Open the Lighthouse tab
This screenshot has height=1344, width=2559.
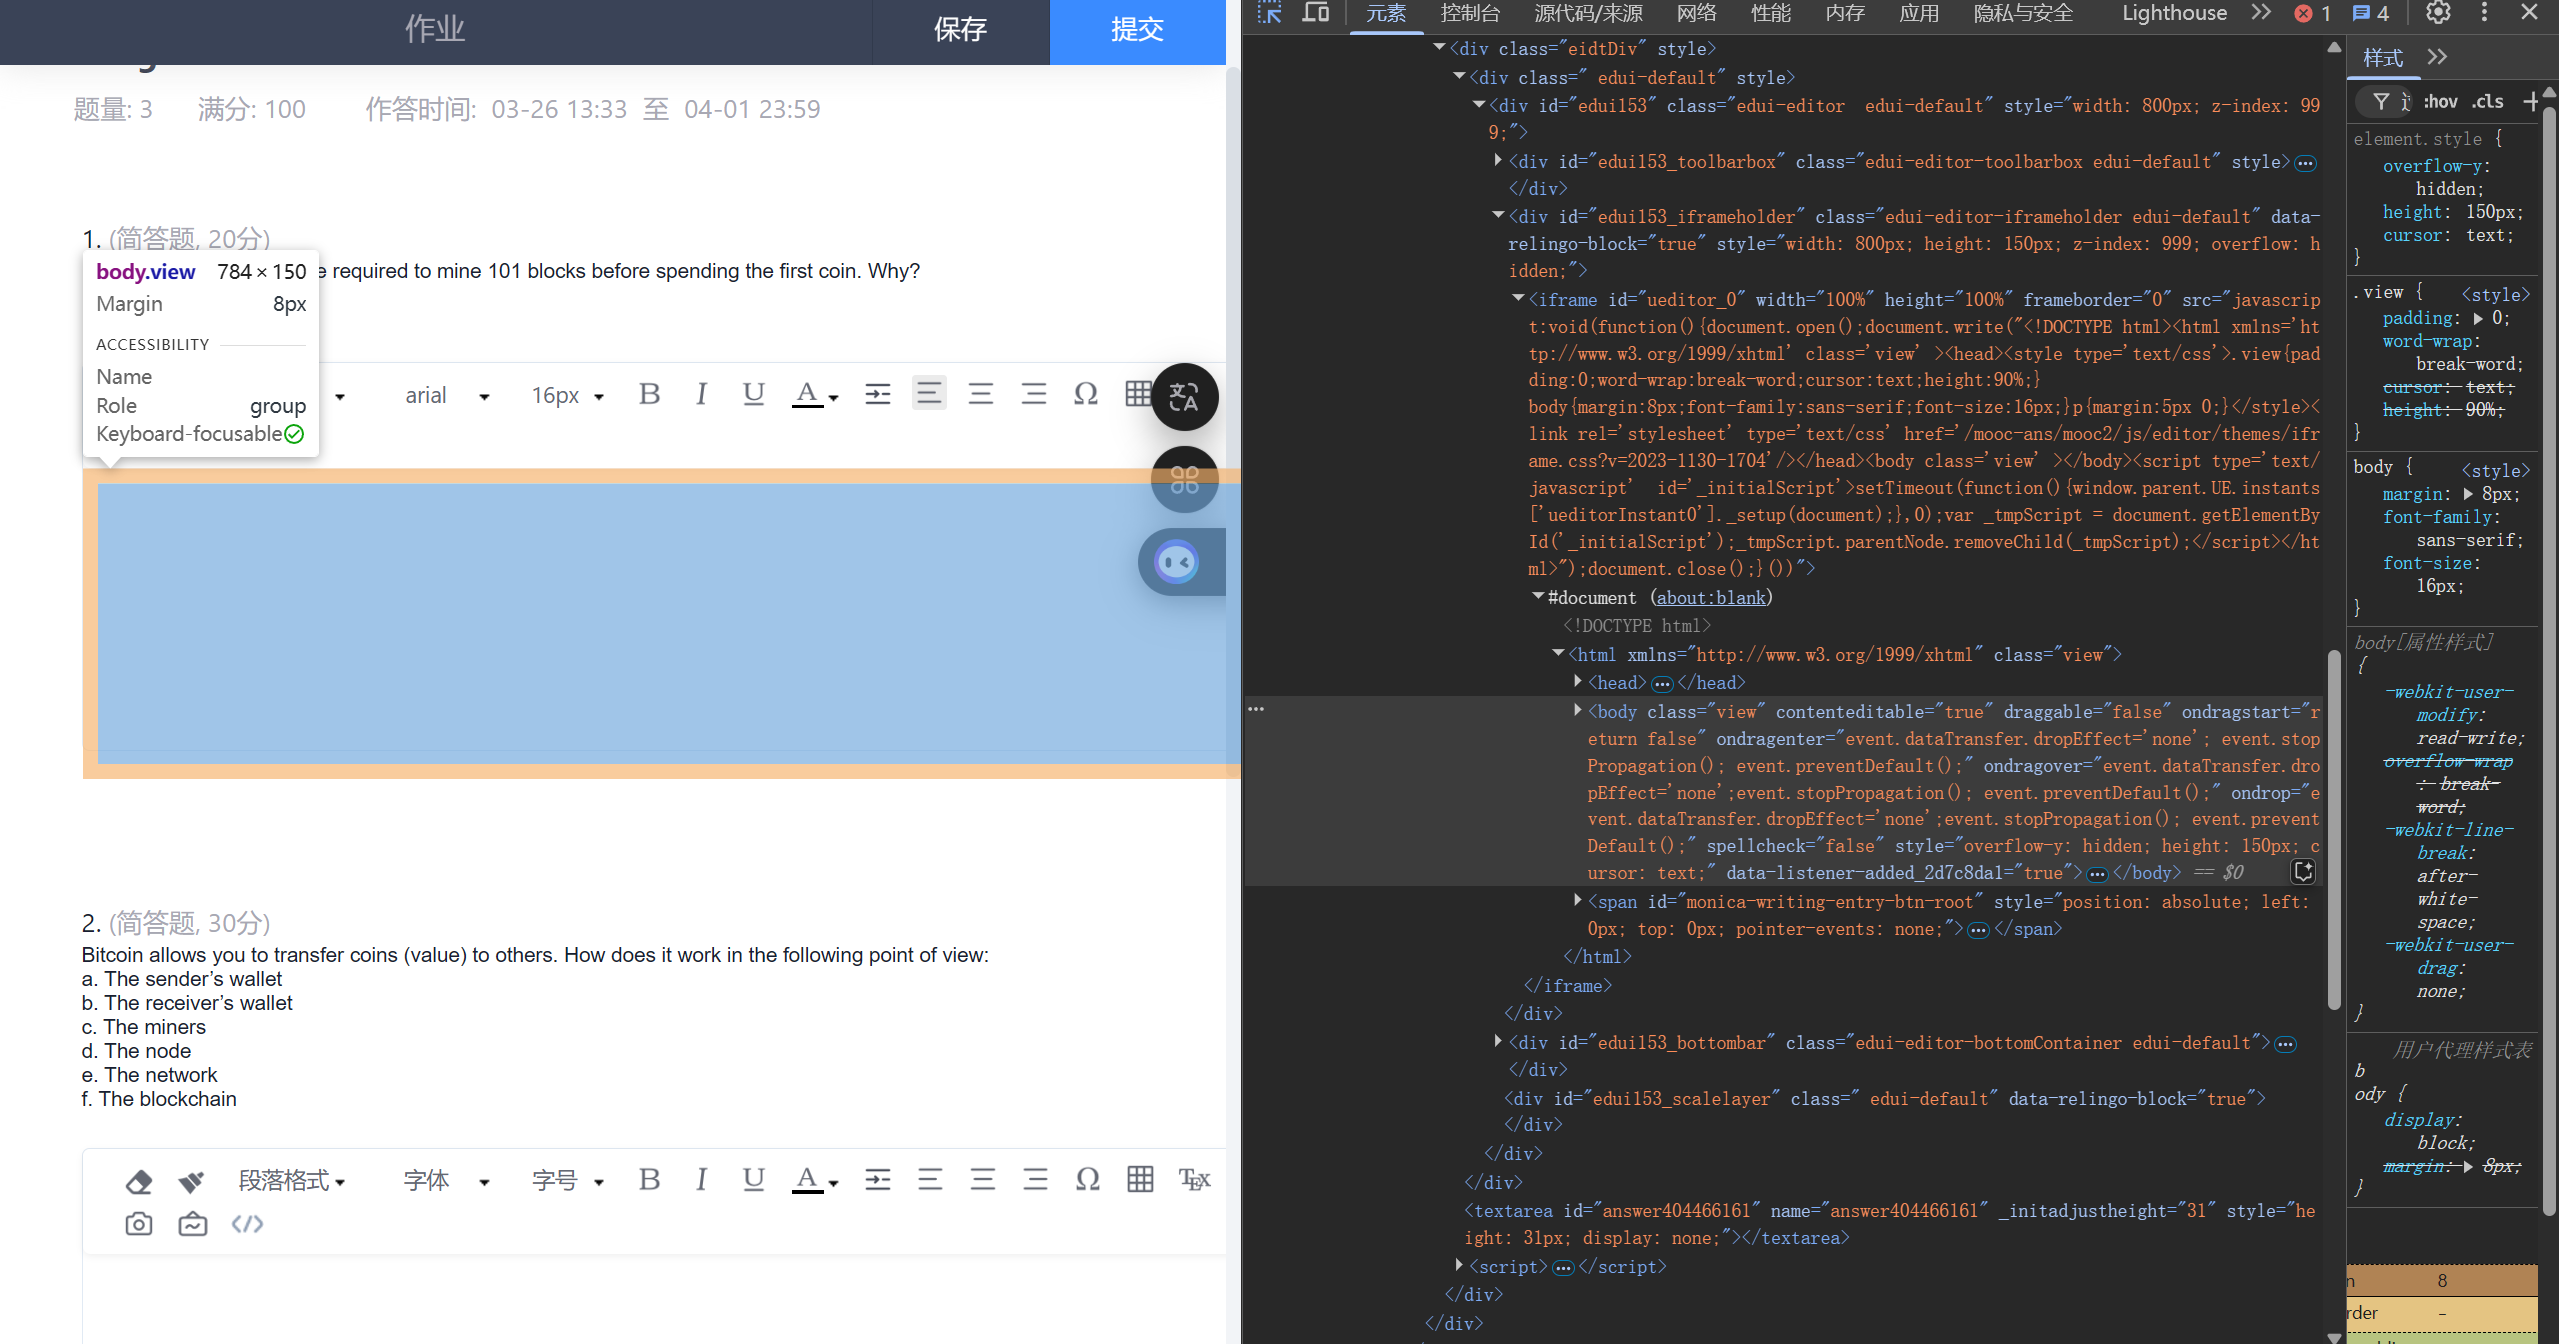point(2174,13)
